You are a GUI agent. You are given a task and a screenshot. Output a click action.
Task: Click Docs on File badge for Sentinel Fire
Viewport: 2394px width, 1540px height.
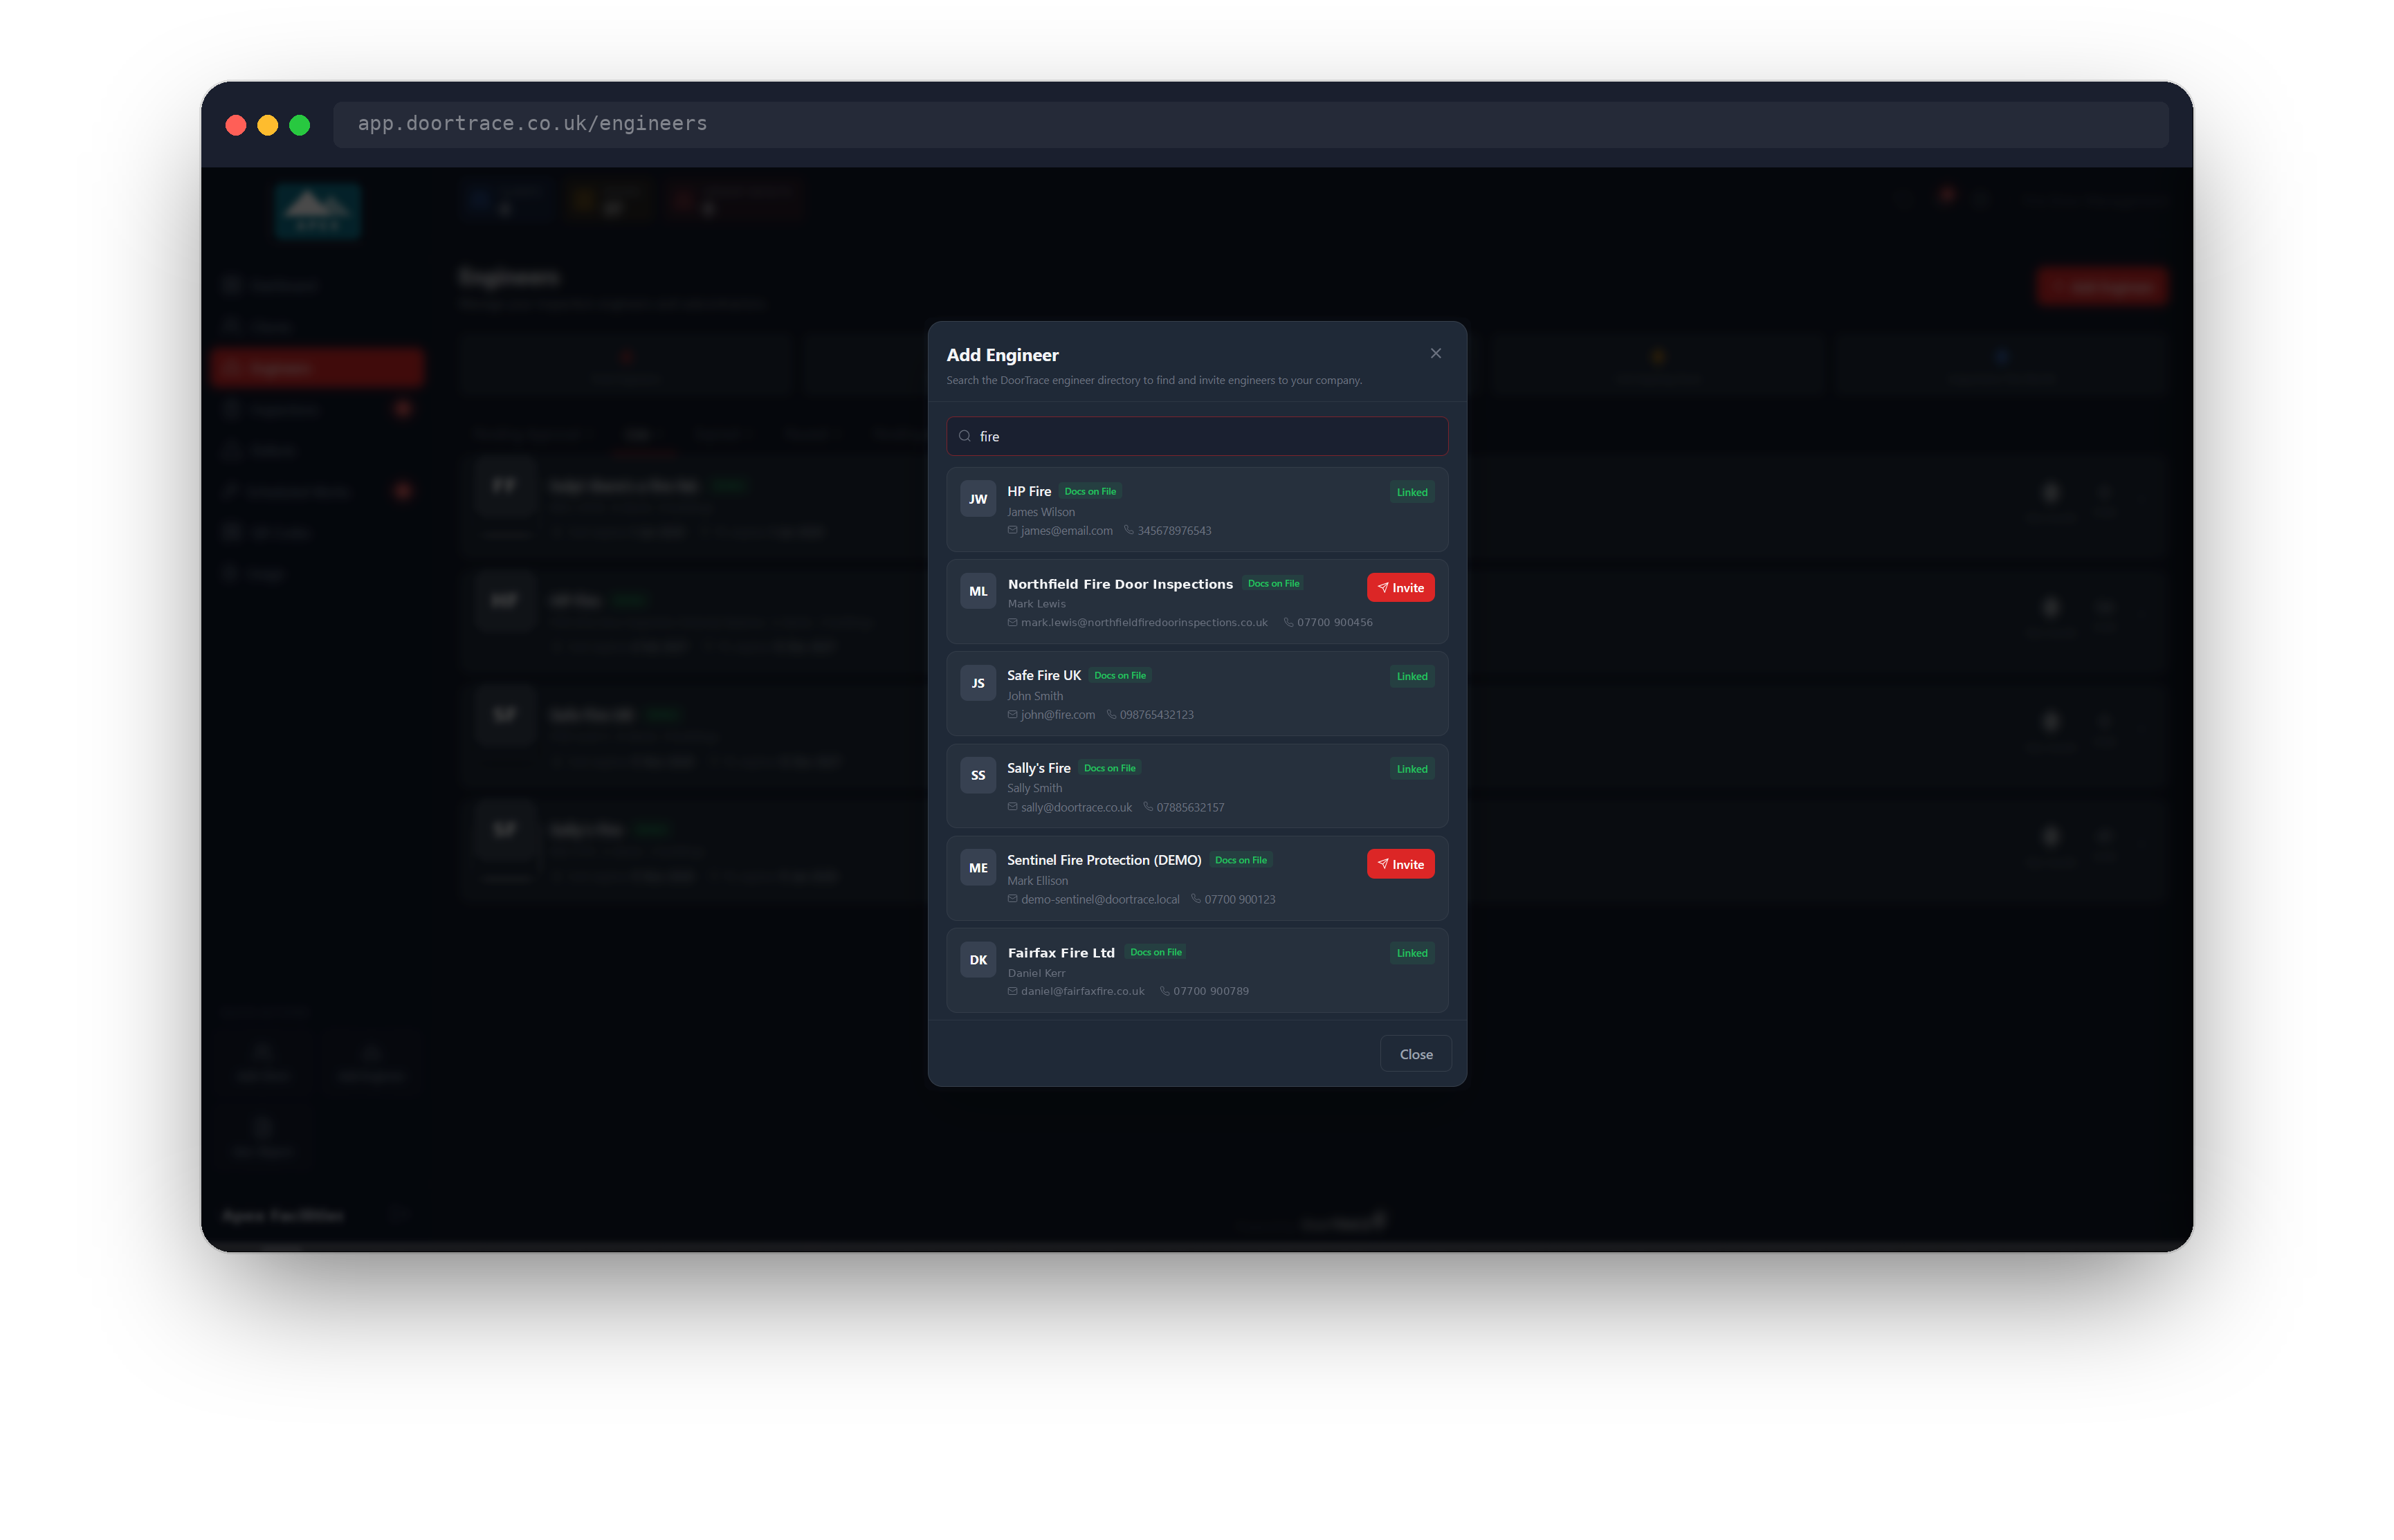[x=1240, y=860]
